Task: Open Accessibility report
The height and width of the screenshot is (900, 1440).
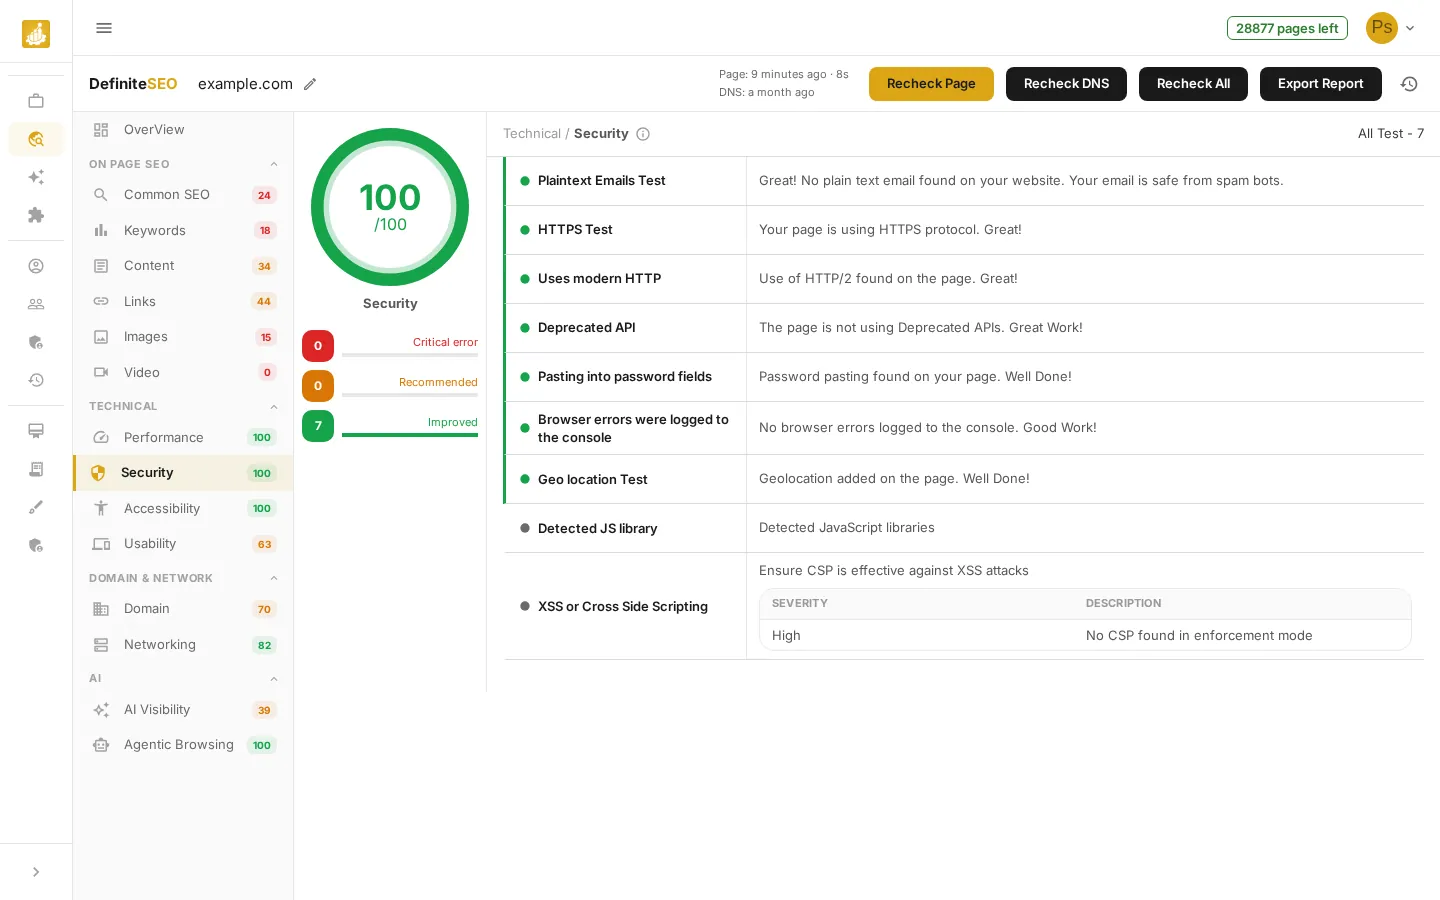Action: pos(183,508)
